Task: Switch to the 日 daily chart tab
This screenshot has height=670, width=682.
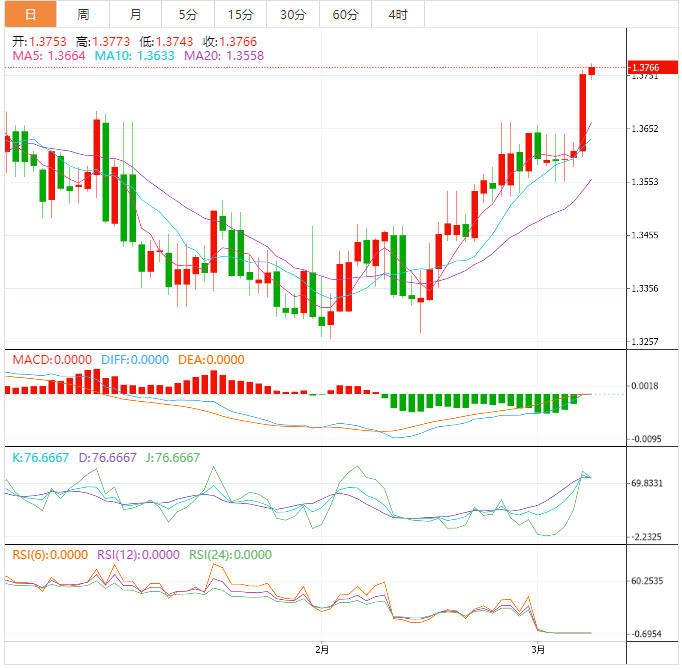Action: tap(31, 14)
